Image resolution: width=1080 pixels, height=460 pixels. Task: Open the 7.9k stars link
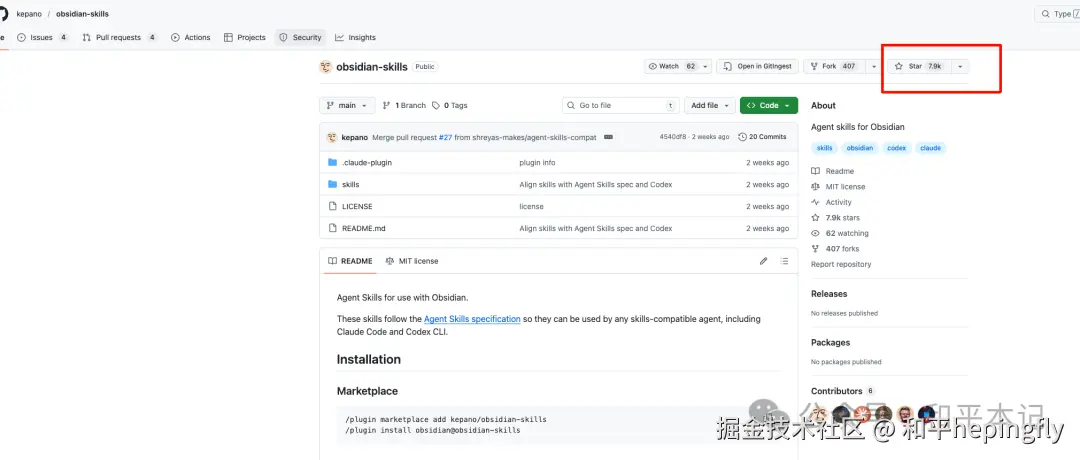tap(835, 218)
